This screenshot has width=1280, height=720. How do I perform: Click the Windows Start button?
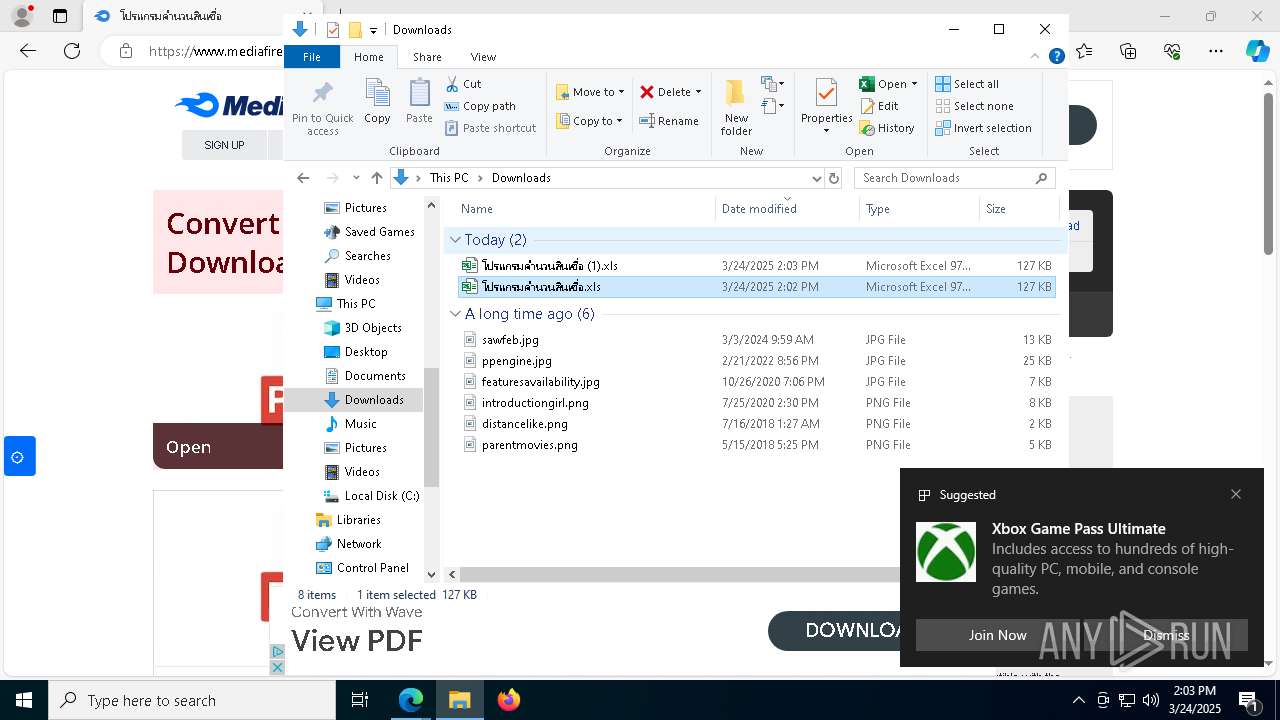24,700
